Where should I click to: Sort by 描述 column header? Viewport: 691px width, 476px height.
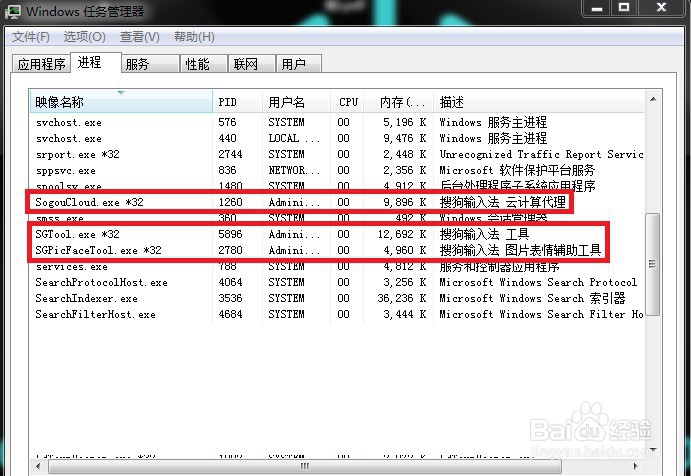click(x=539, y=102)
